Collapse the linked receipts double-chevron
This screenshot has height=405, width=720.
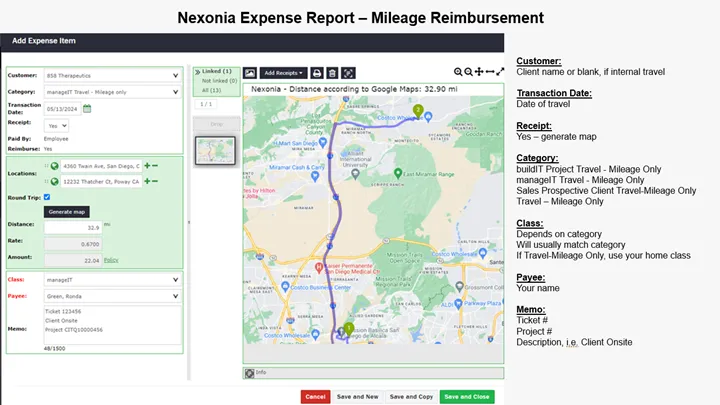[197, 72]
